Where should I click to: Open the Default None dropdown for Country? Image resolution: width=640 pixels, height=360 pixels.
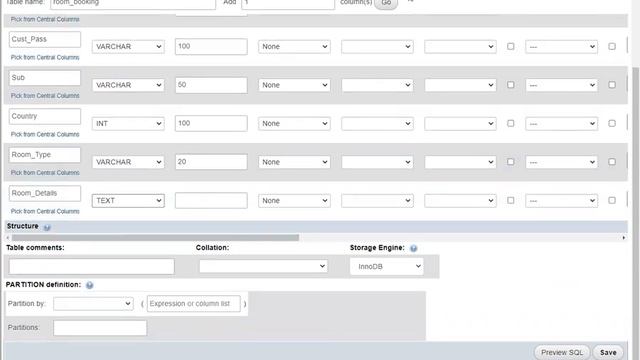[294, 123]
